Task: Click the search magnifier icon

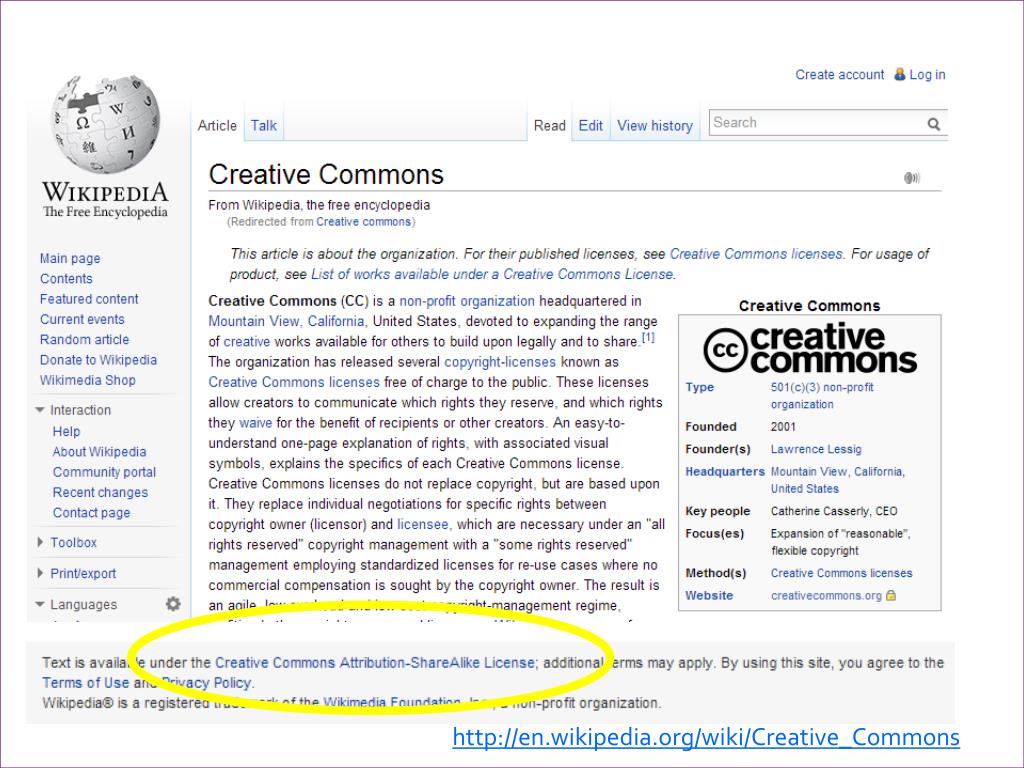Action: pyautogui.click(x=934, y=123)
